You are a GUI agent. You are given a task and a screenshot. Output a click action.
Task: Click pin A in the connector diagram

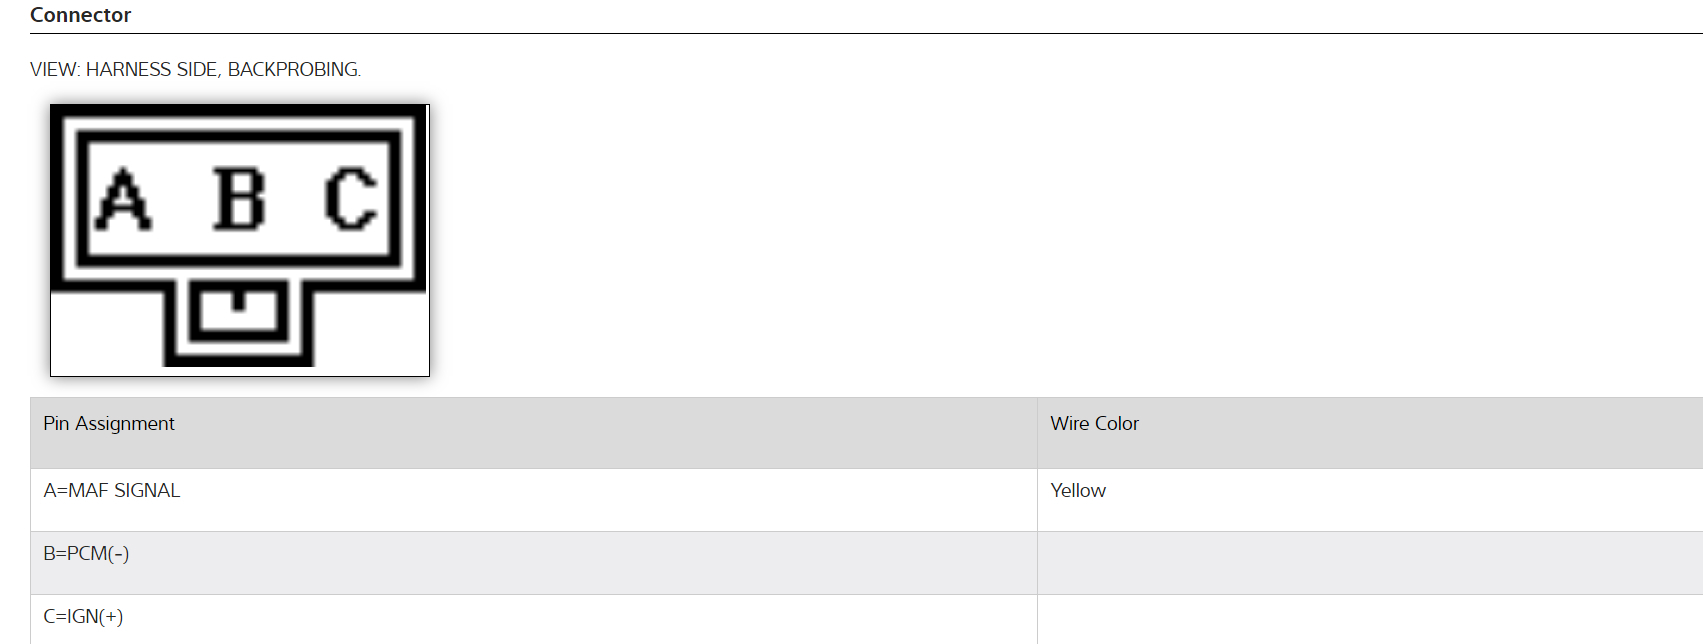pyautogui.click(x=124, y=200)
